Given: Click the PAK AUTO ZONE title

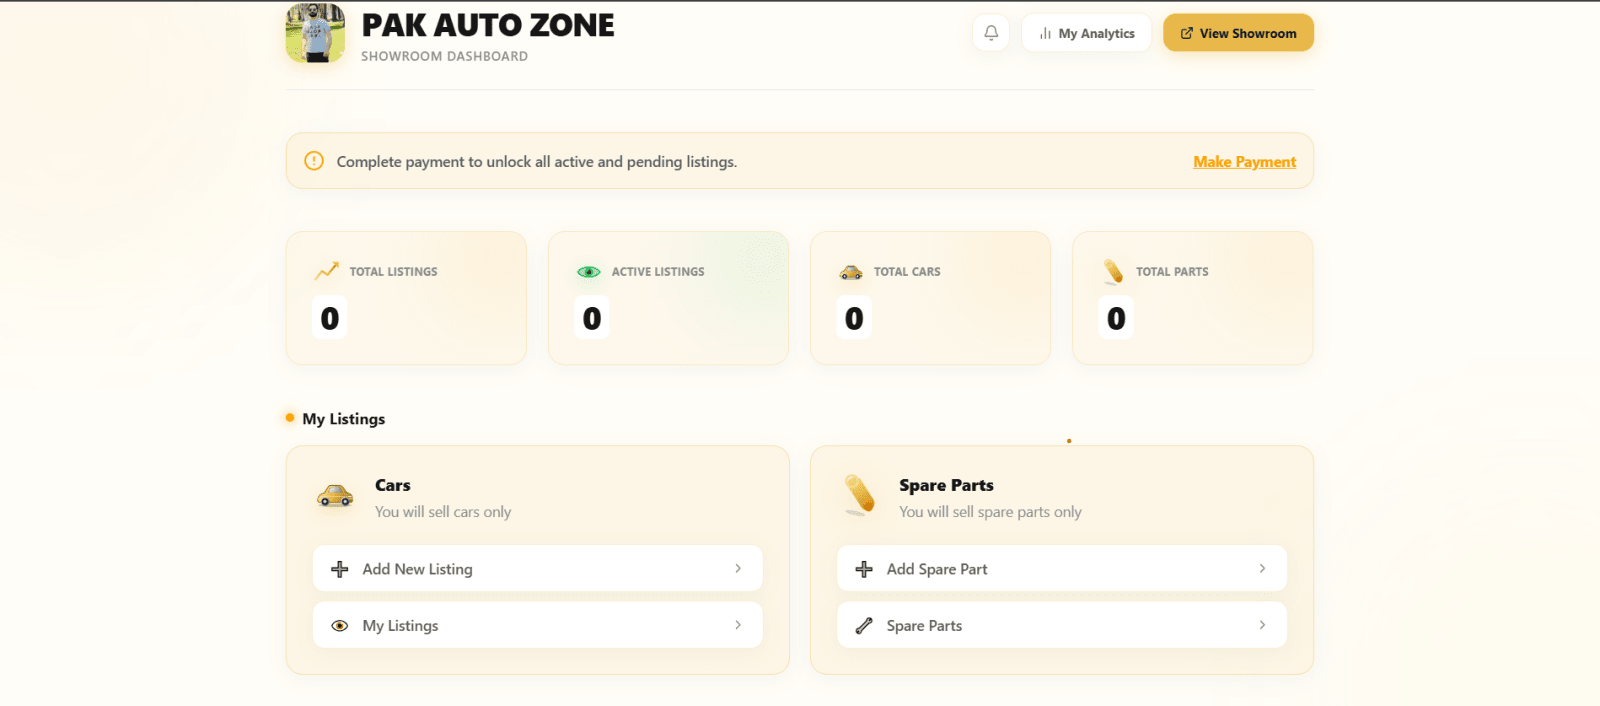Looking at the screenshot, I should pyautogui.click(x=488, y=25).
